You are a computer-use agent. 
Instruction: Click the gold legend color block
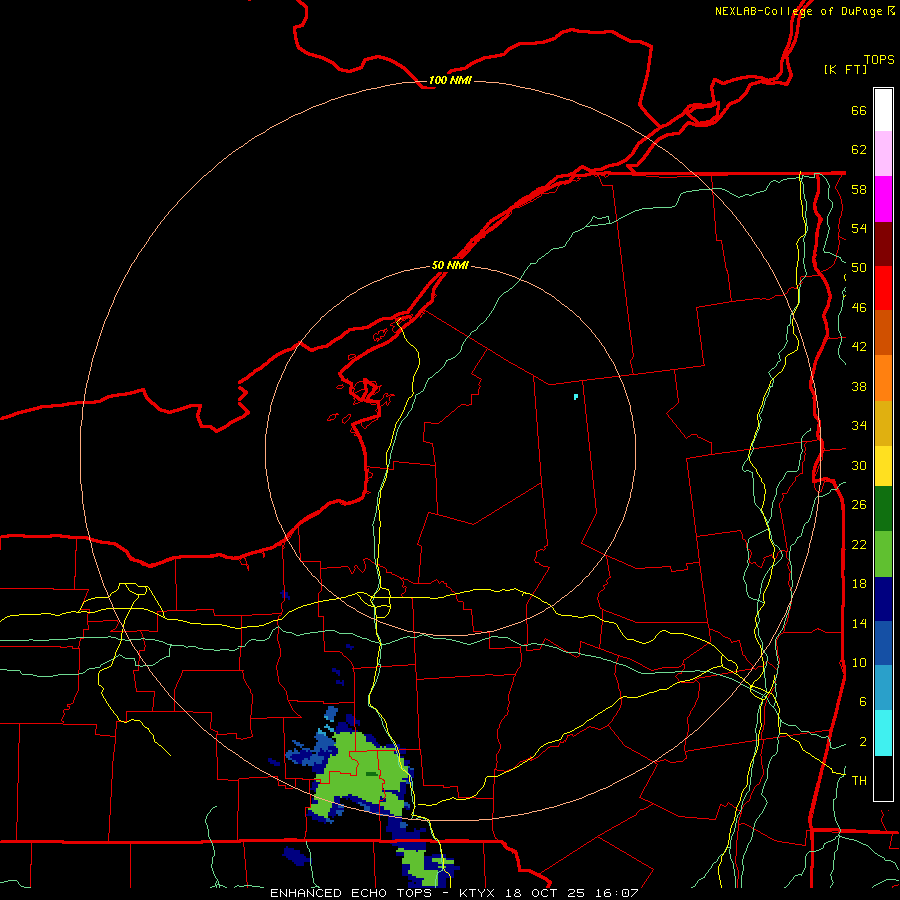pos(883,423)
